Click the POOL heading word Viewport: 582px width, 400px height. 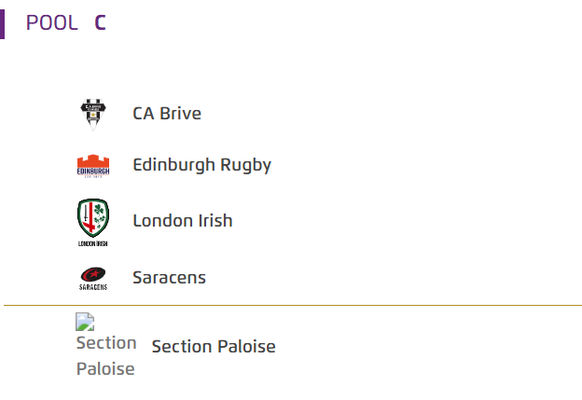tap(52, 23)
